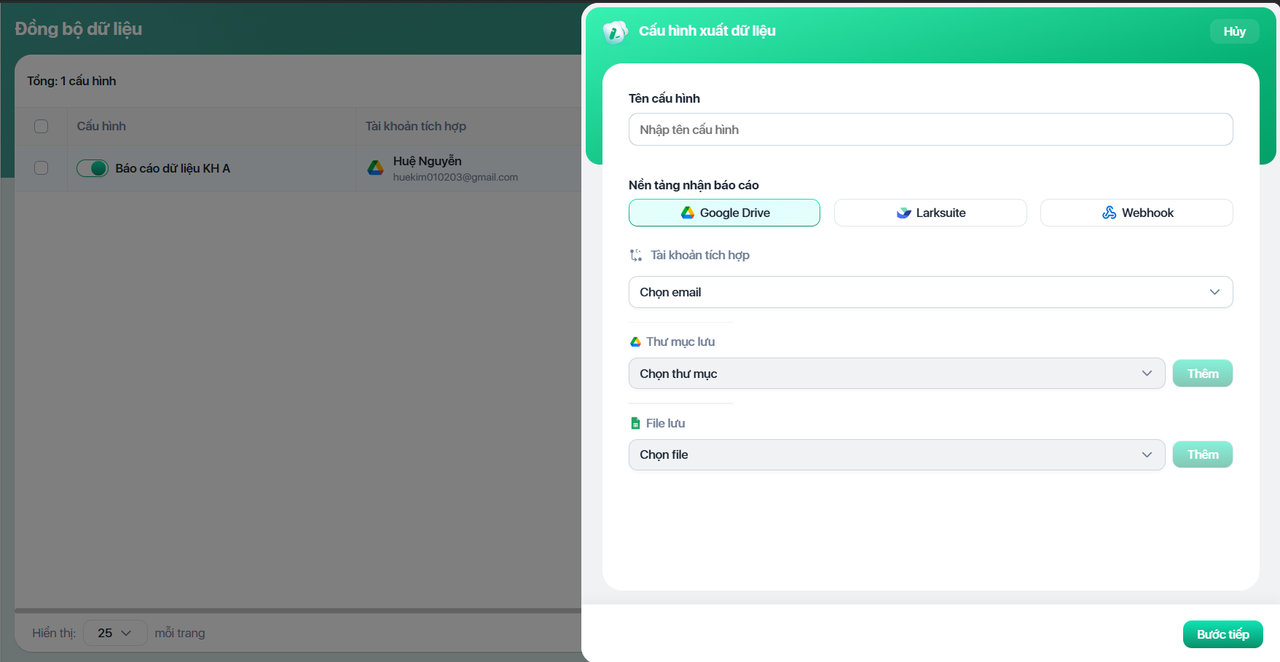The image size is (1280, 662).
Task: Tick the checkbox for the Báo cáo dữ liệu row
Action: (41, 168)
